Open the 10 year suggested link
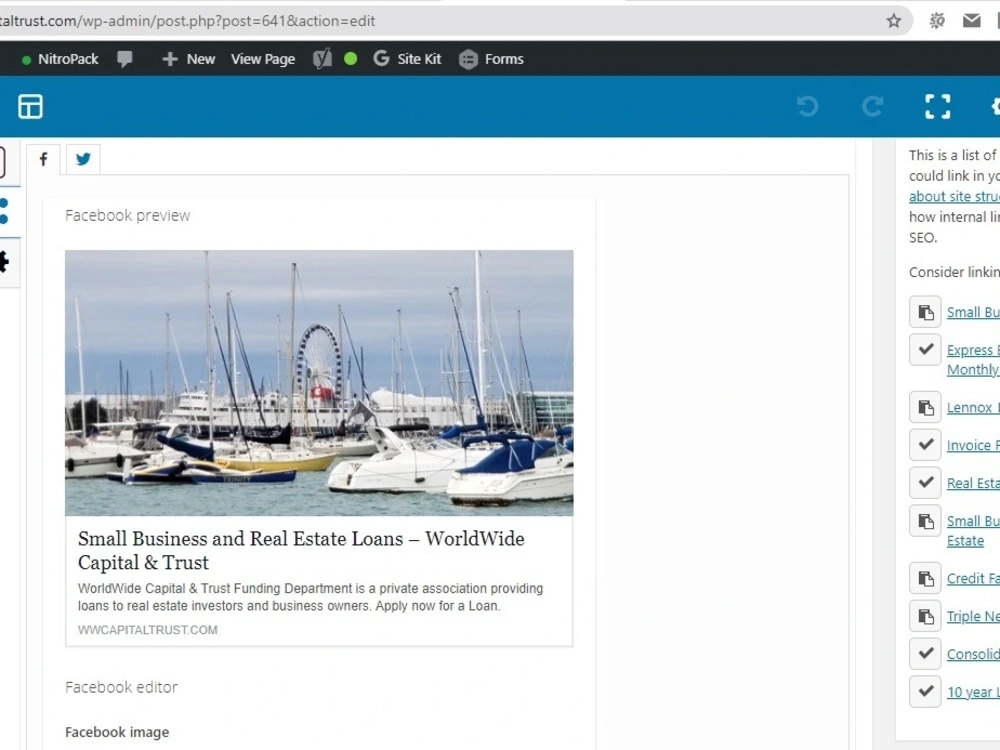The width and height of the screenshot is (1000, 750). click(973, 692)
